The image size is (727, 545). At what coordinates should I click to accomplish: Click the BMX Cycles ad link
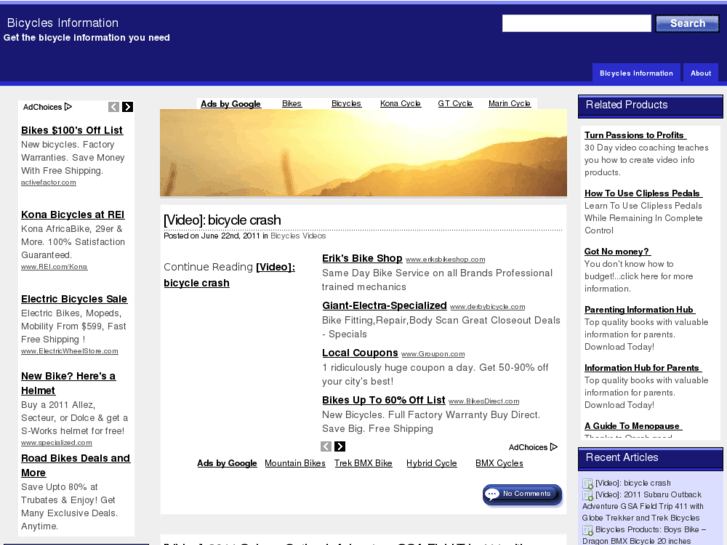(499, 463)
